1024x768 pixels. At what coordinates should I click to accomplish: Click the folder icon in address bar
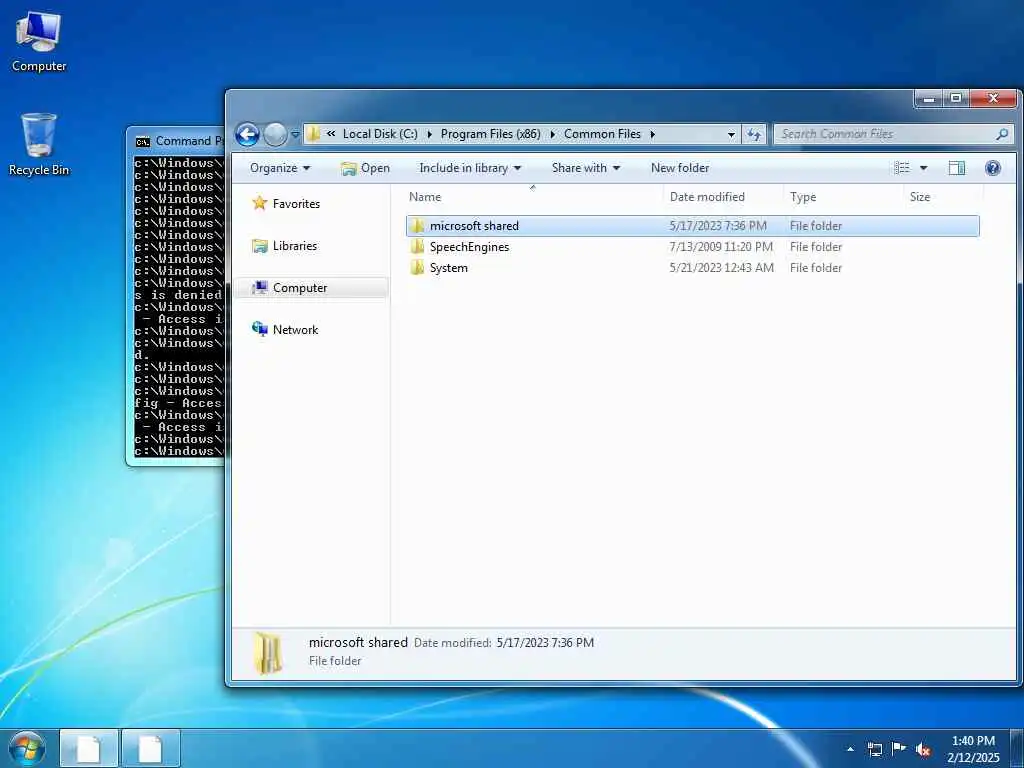(x=313, y=134)
